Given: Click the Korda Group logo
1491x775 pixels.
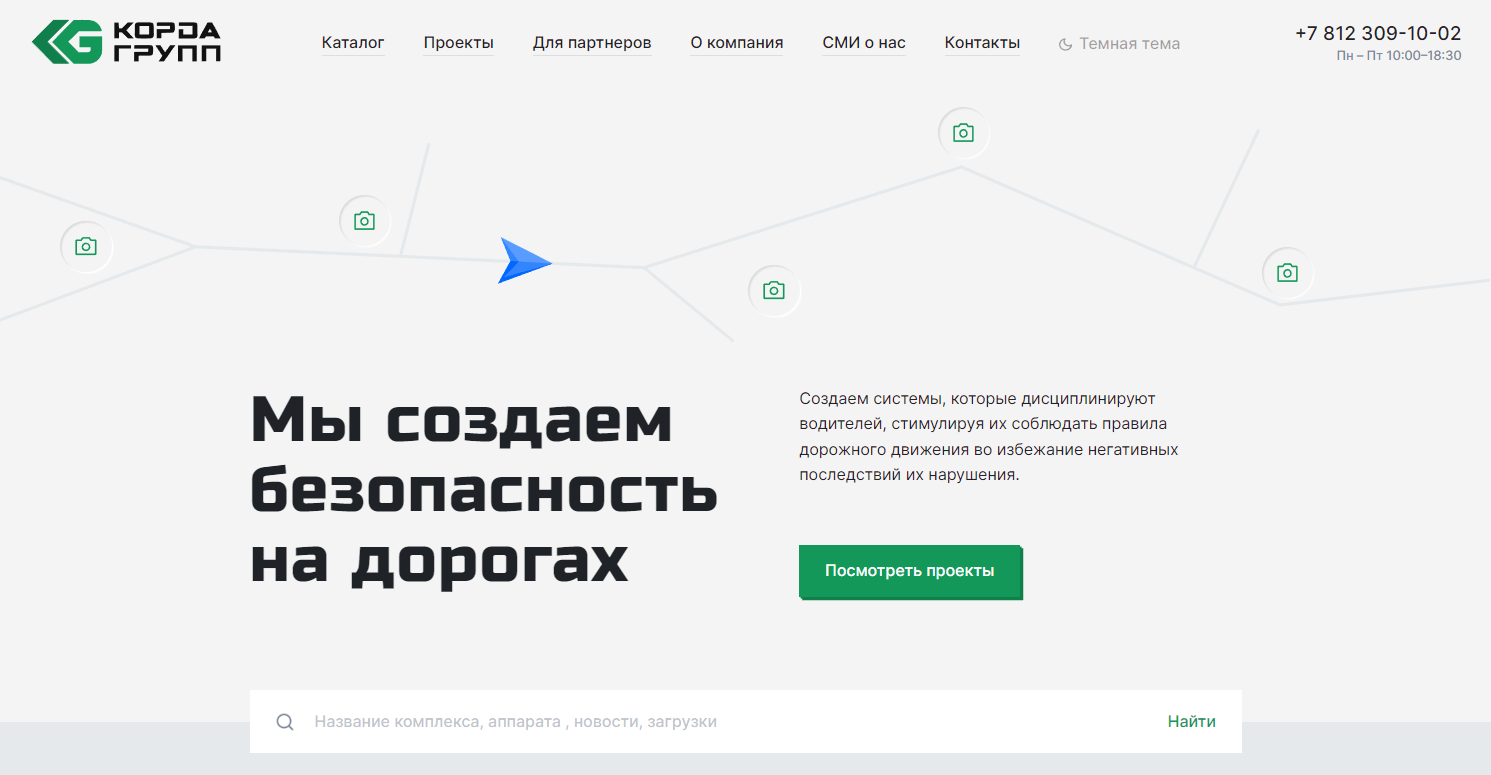Looking at the screenshot, I should (127, 42).
